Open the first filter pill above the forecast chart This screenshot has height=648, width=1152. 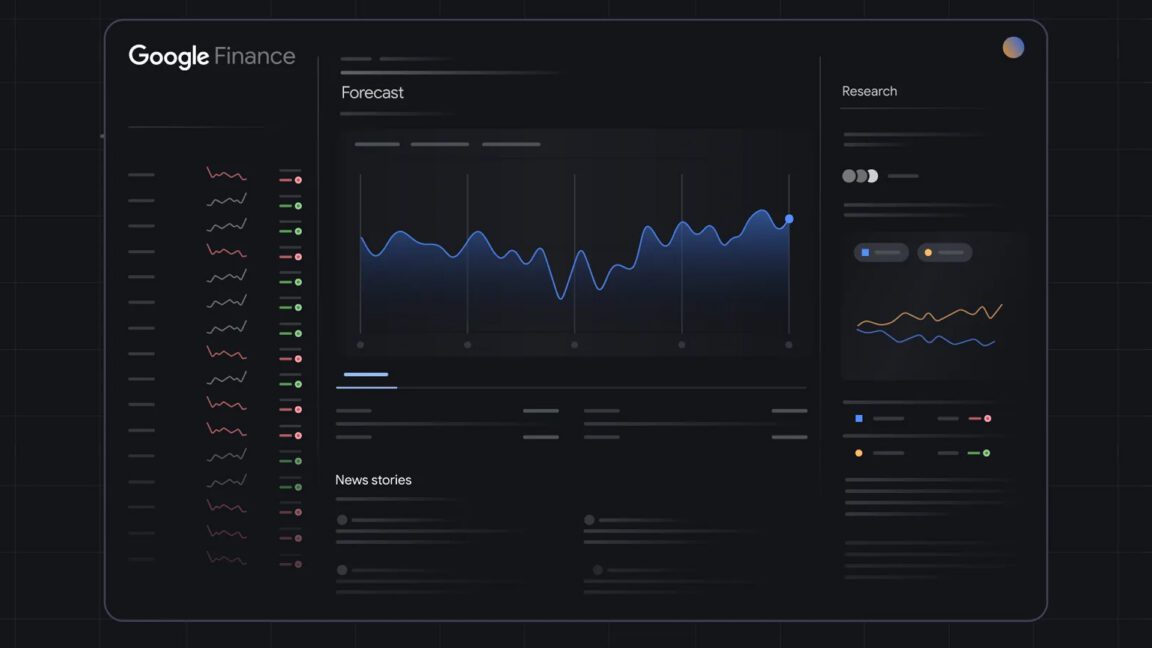pyautogui.click(x=374, y=143)
